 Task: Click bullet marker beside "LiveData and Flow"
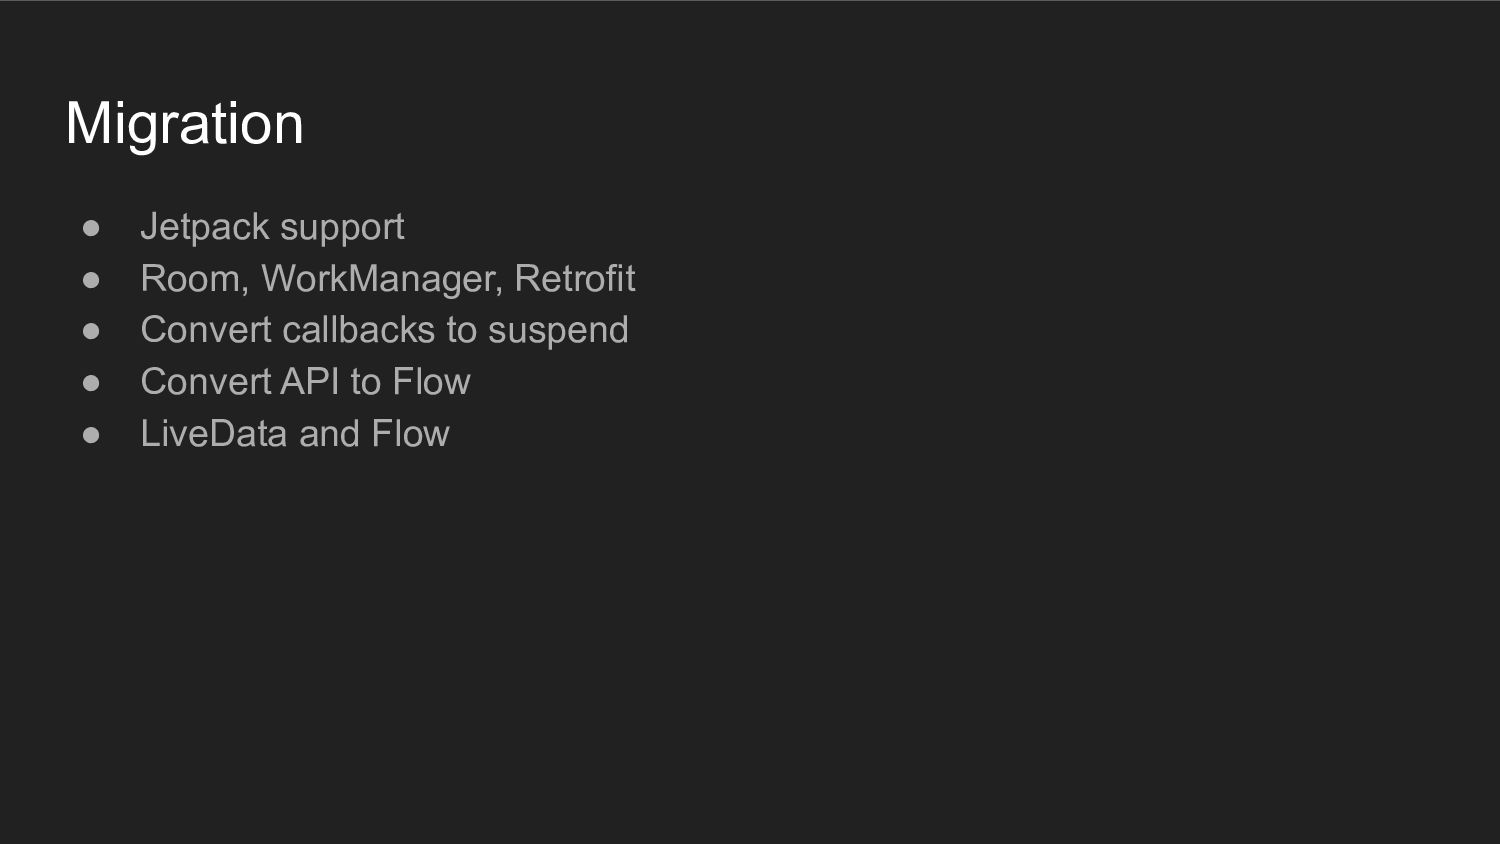pos(91,435)
